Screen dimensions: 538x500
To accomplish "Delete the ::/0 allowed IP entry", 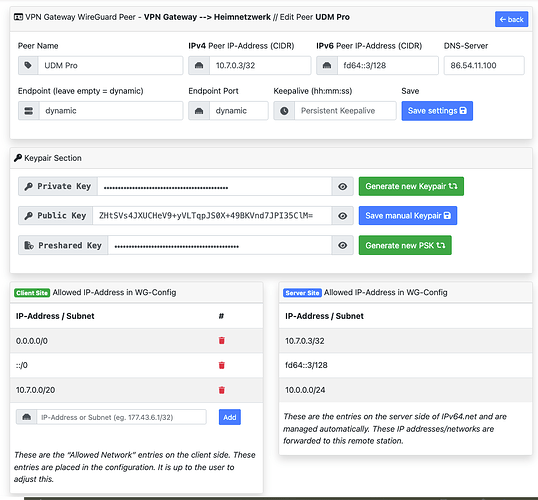I will 222,365.
